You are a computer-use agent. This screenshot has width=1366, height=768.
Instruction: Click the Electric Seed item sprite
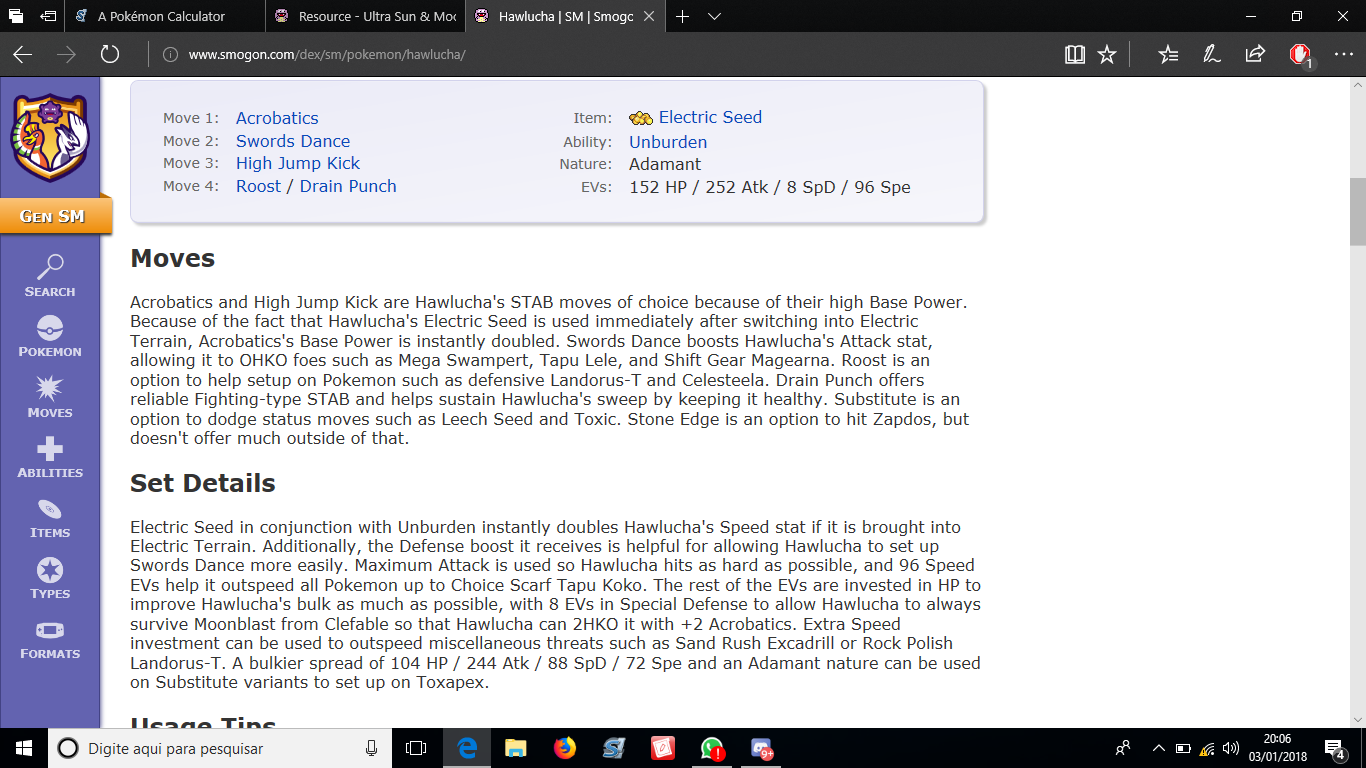pyautogui.click(x=641, y=118)
